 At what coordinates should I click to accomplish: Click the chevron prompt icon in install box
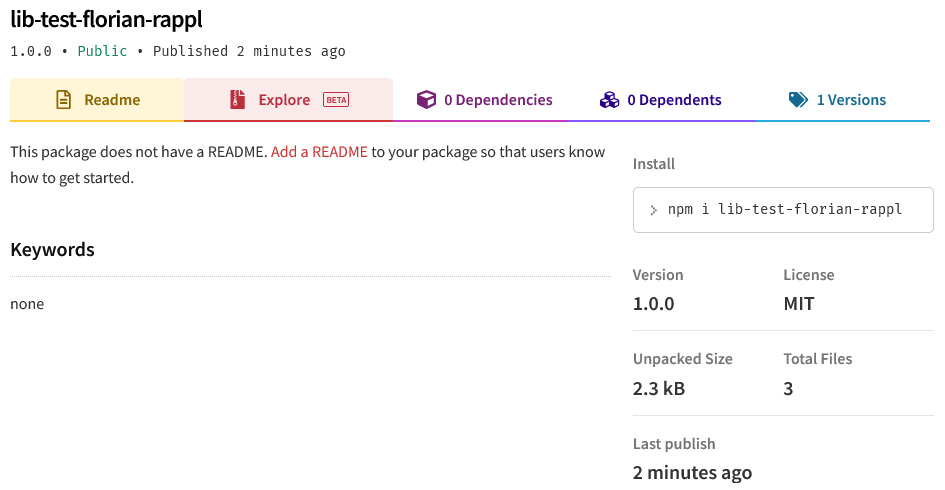coord(653,210)
